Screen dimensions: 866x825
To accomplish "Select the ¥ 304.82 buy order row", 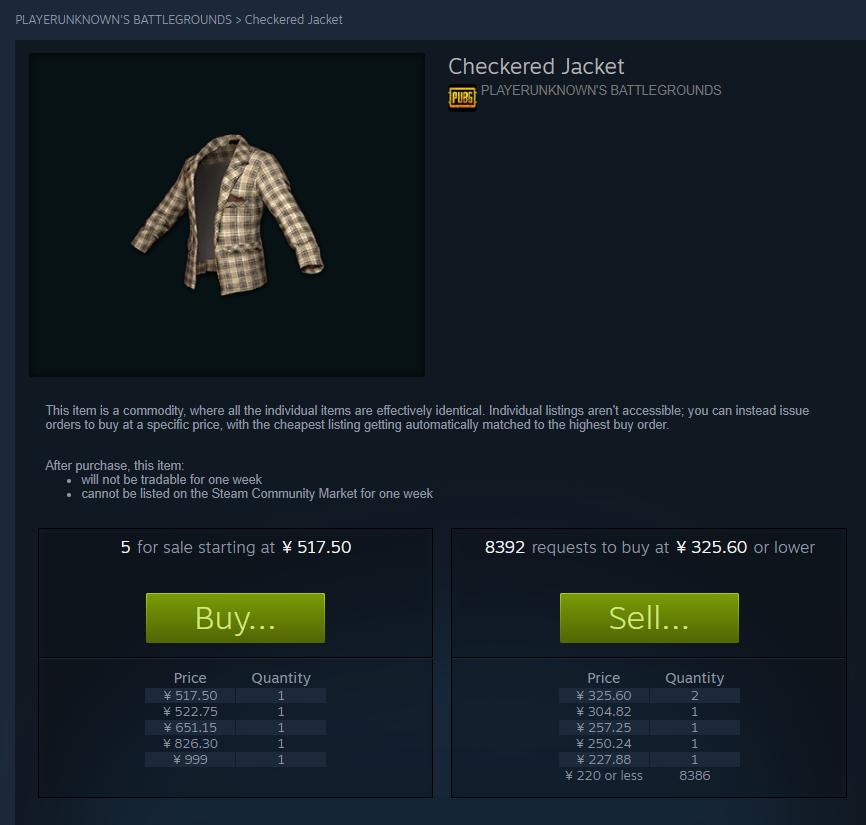I will pos(649,712).
